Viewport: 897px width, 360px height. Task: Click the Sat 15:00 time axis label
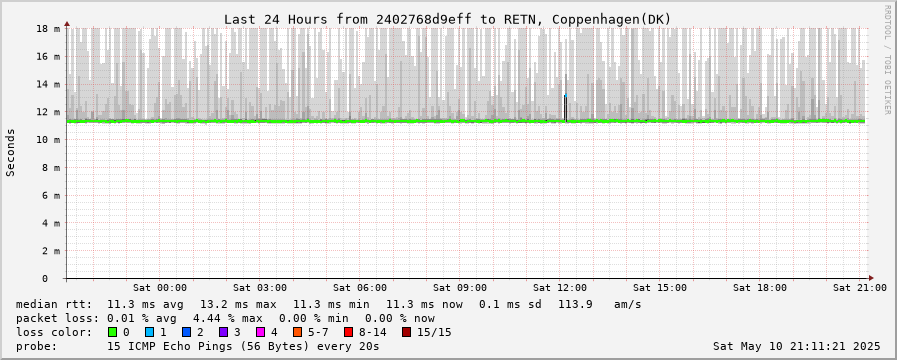(660, 288)
